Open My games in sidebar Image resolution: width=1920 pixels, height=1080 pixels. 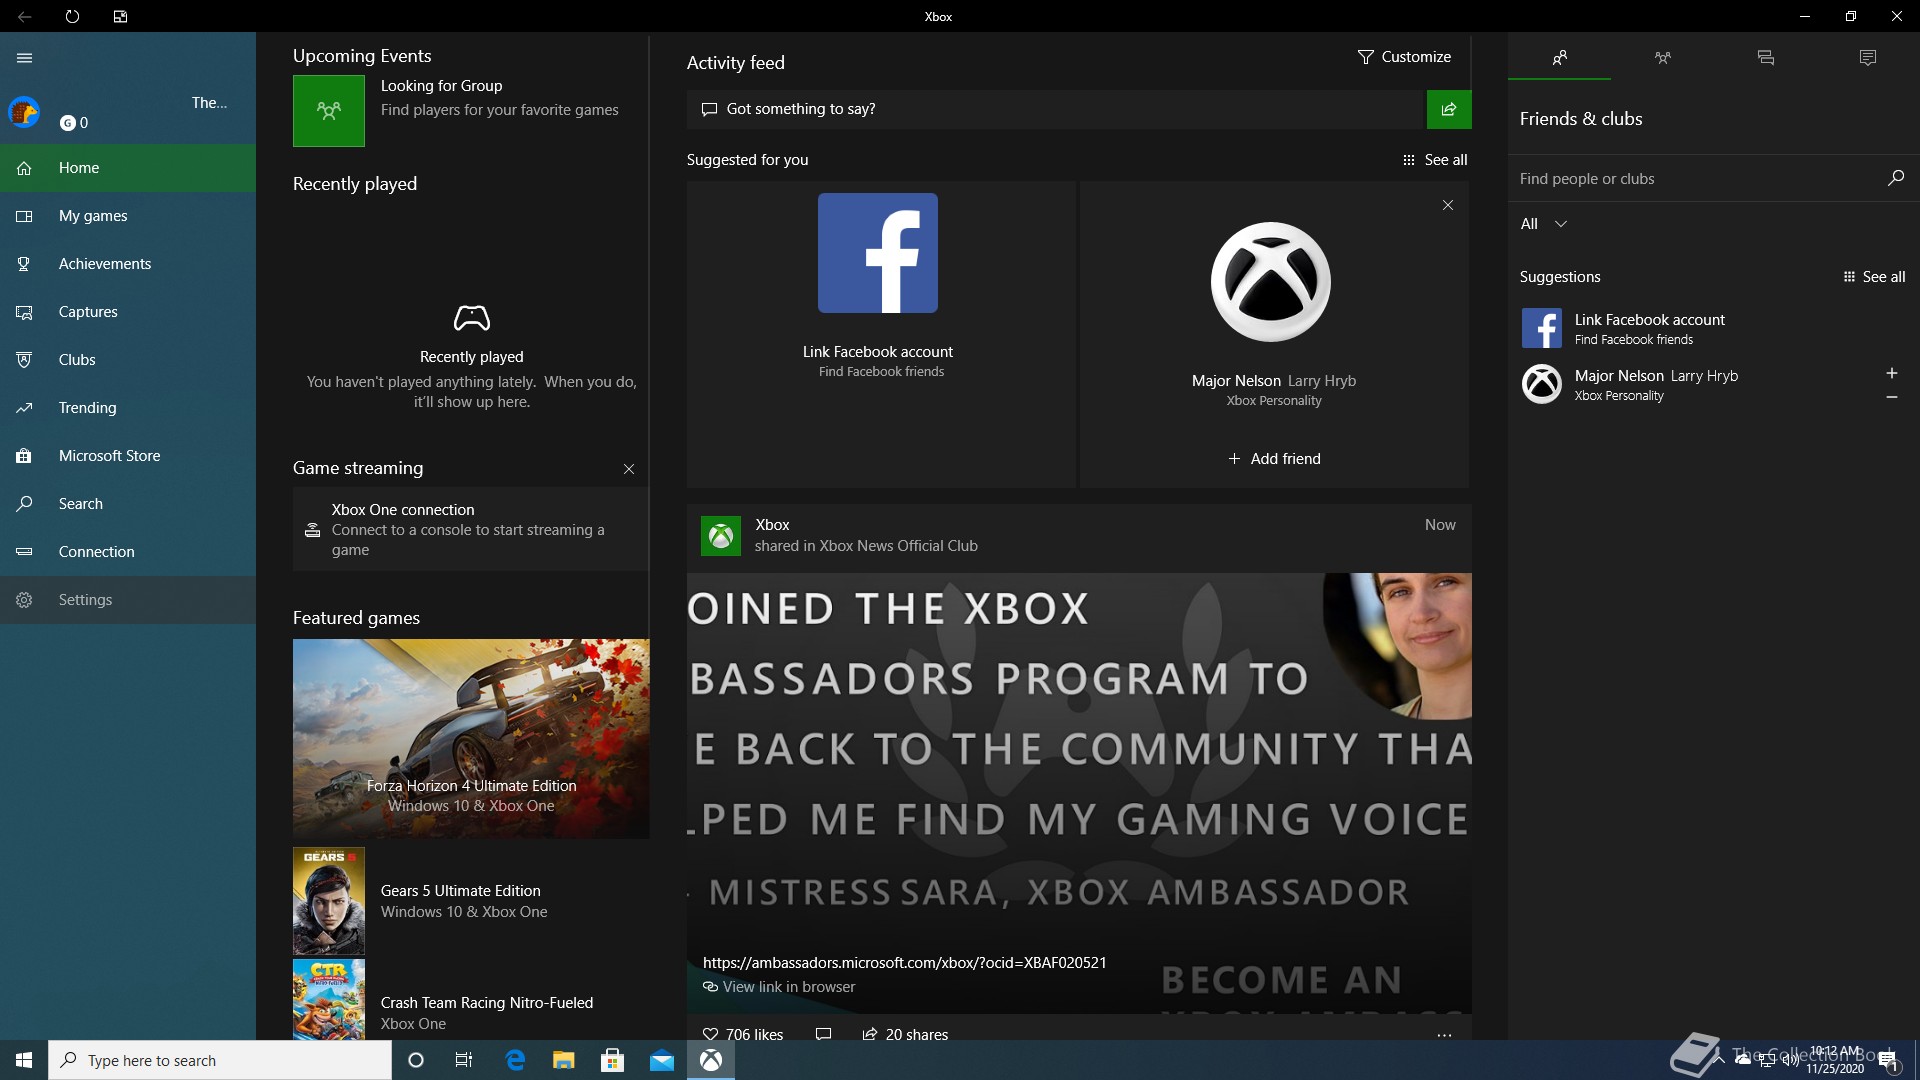[x=128, y=216]
